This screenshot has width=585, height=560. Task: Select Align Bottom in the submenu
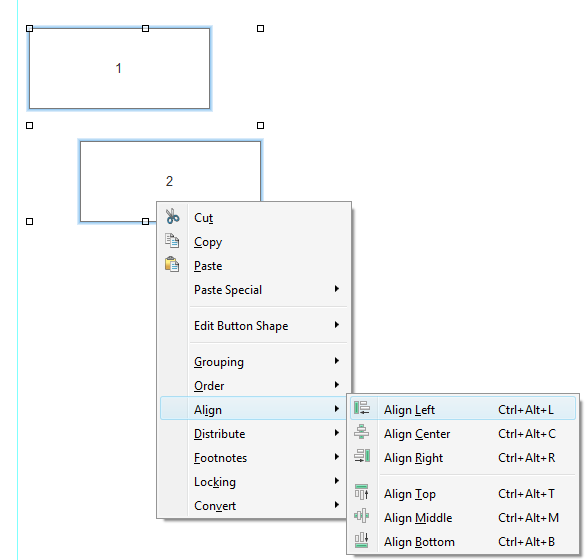(x=463, y=541)
